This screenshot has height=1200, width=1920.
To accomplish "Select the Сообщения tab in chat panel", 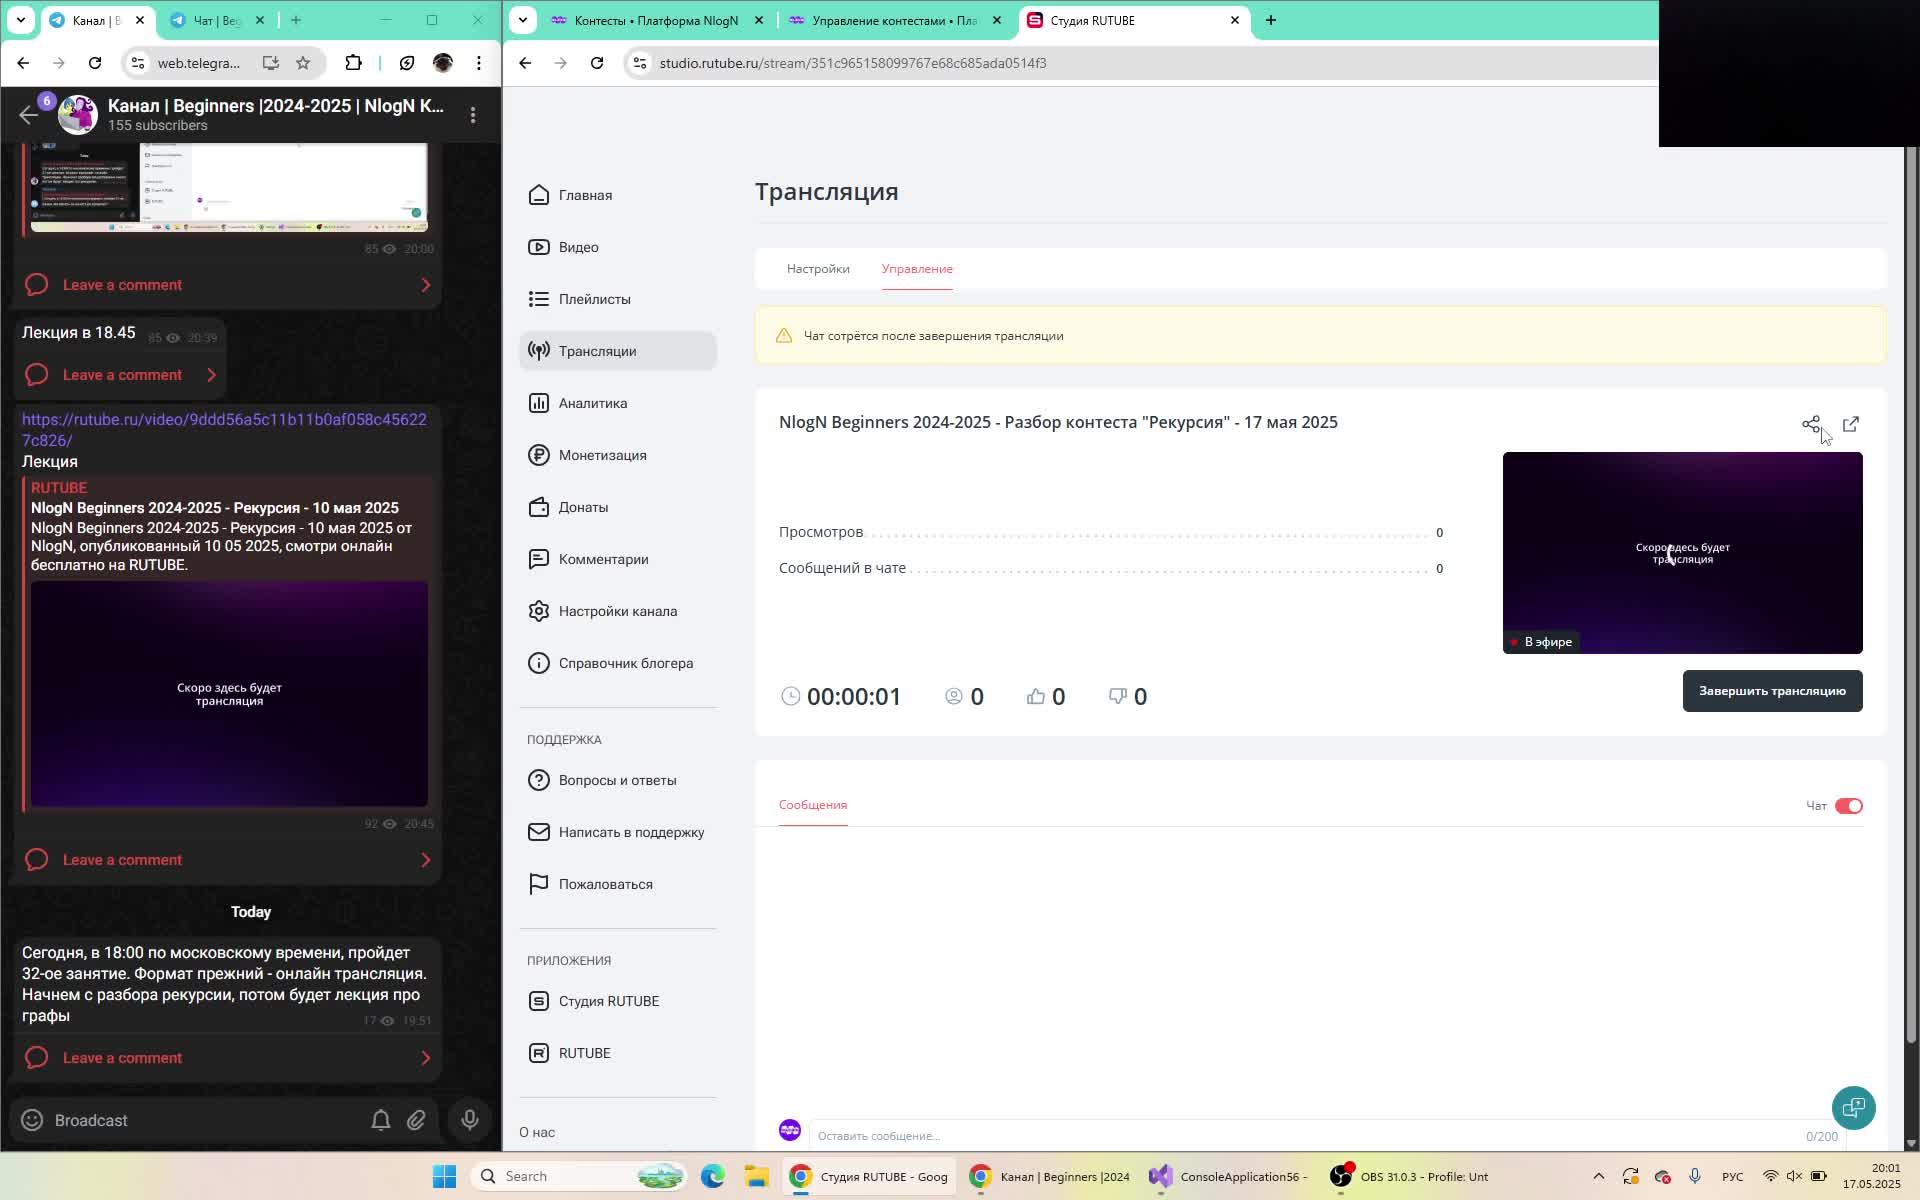I will click(813, 805).
